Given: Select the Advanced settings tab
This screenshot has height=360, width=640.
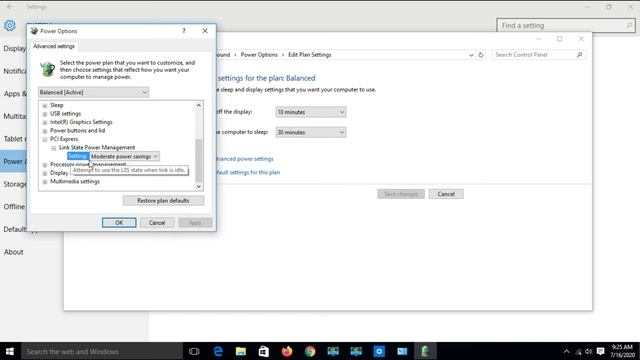Looking at the screenshot, I should [x=54, y=47].
